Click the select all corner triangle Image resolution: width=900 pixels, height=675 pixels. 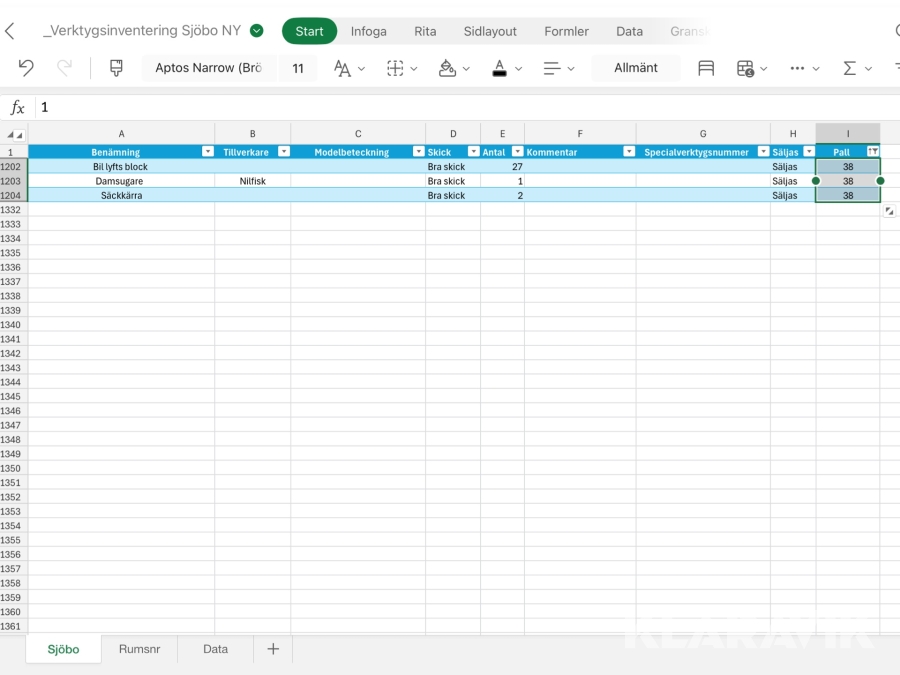point(14,134)
